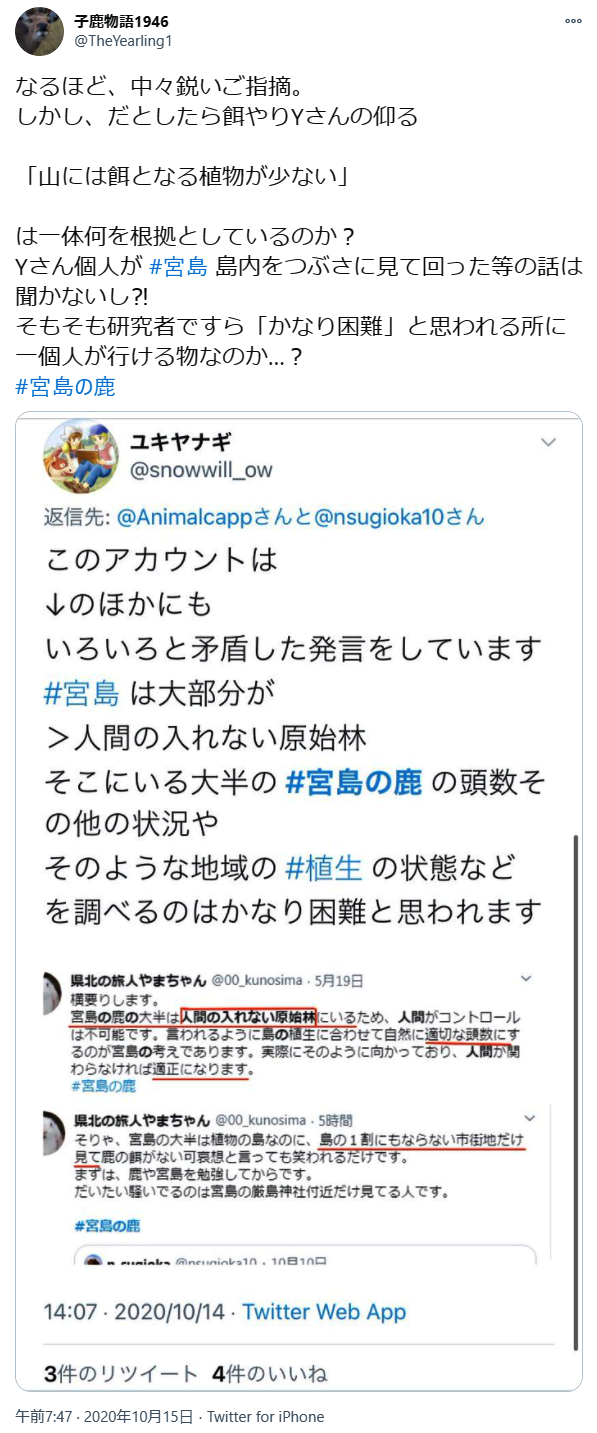Click the @snowwill_ow handle in the image
Image resolution: width=597 pixels, height=1433 pixels.
click(x=200, y=470)
